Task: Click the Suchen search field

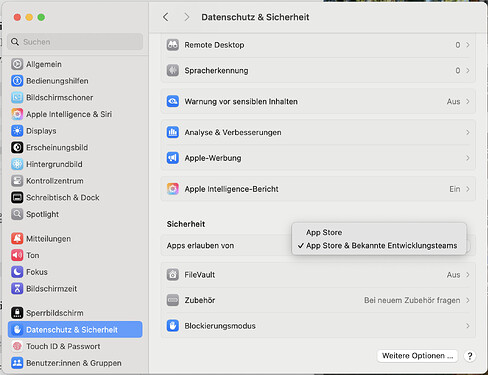Action: coord(75,42)
